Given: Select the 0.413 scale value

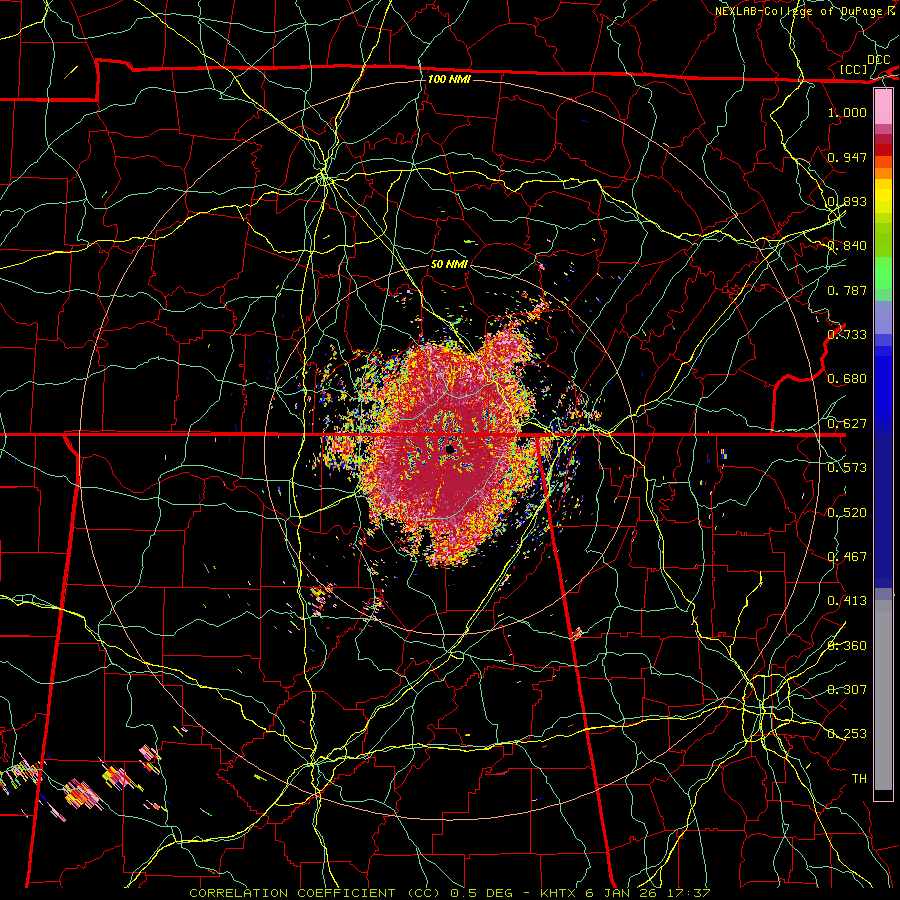Looking at the screenshot, I should [x=847, y=601].
